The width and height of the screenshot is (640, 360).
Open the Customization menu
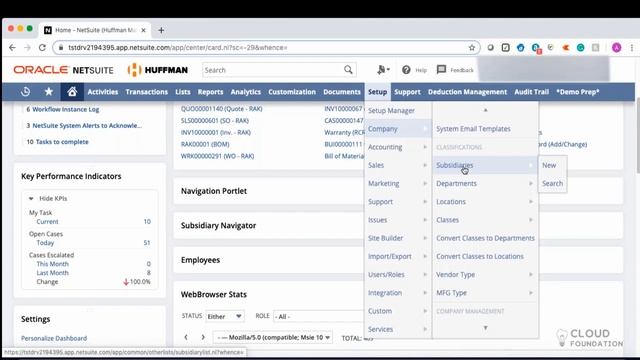click(x=292, y=92)
